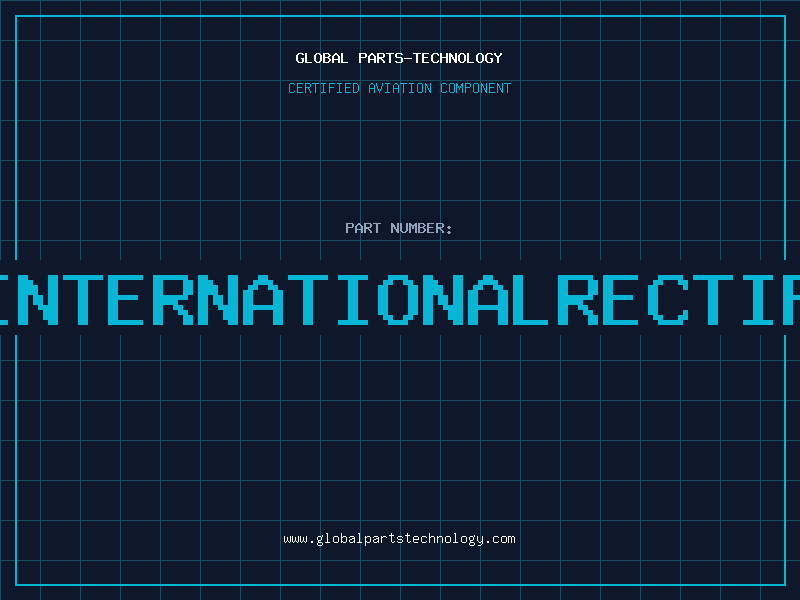800x600 pixels.
Task: Select the CERTIFIED AVIATION COMPONENT subtitle
Action: [x=399, y=88]
